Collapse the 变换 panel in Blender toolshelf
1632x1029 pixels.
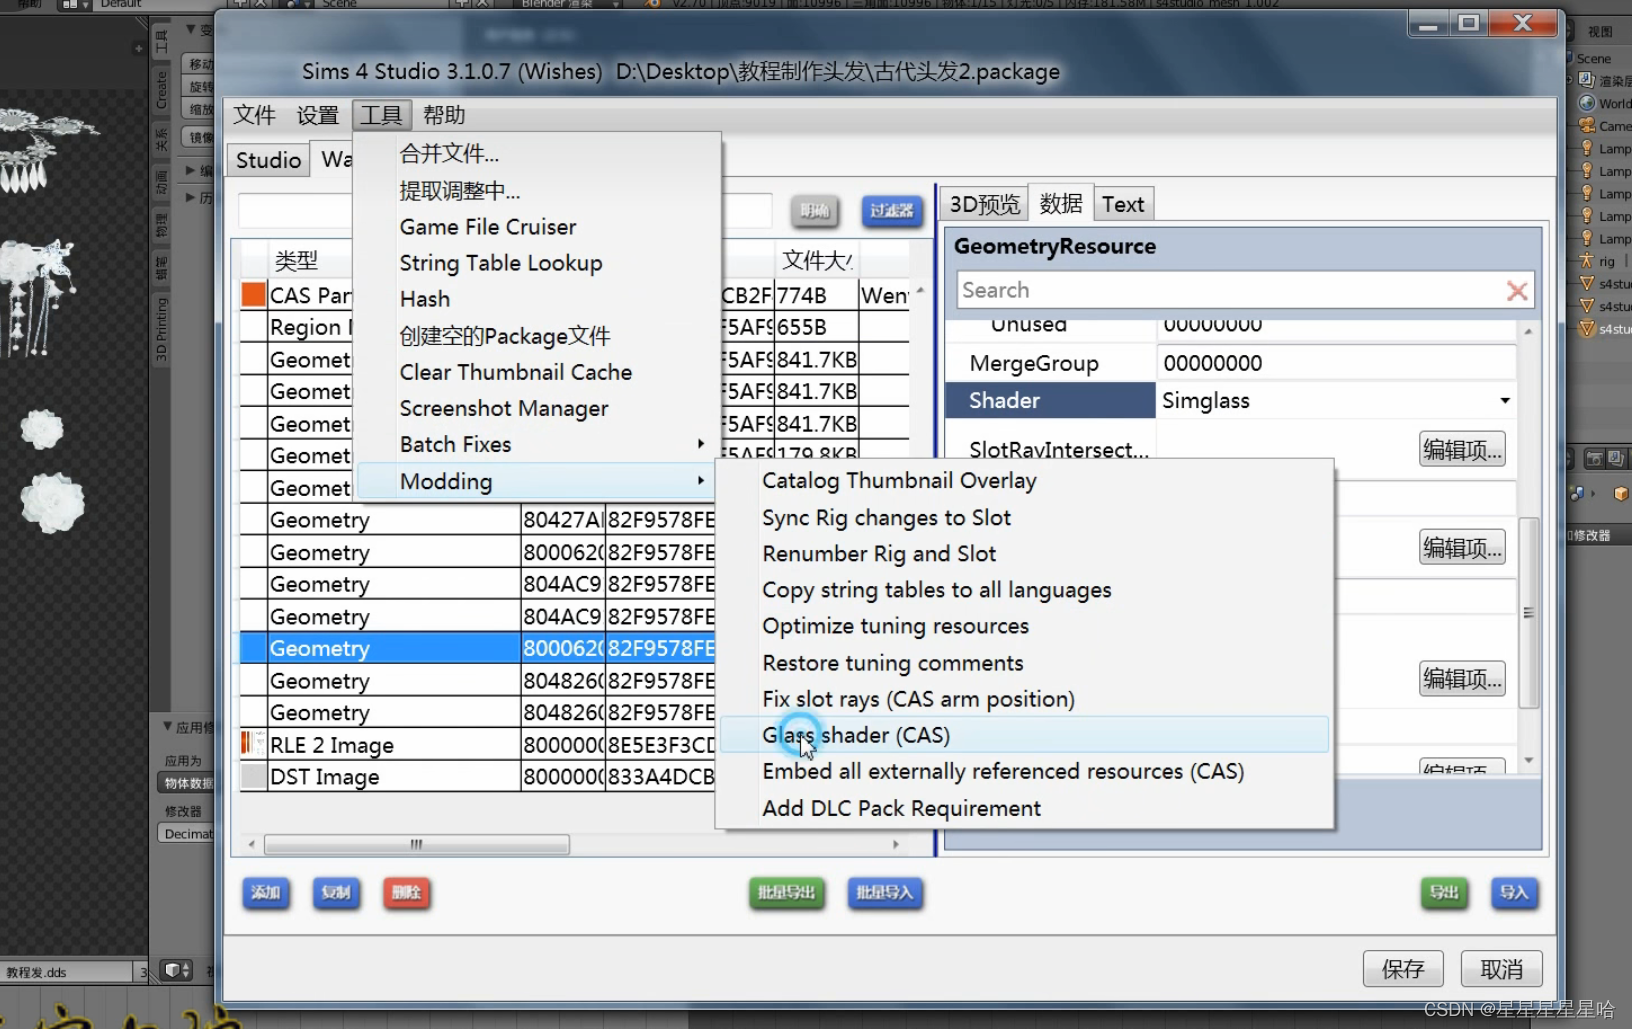[x=192, y=30]
